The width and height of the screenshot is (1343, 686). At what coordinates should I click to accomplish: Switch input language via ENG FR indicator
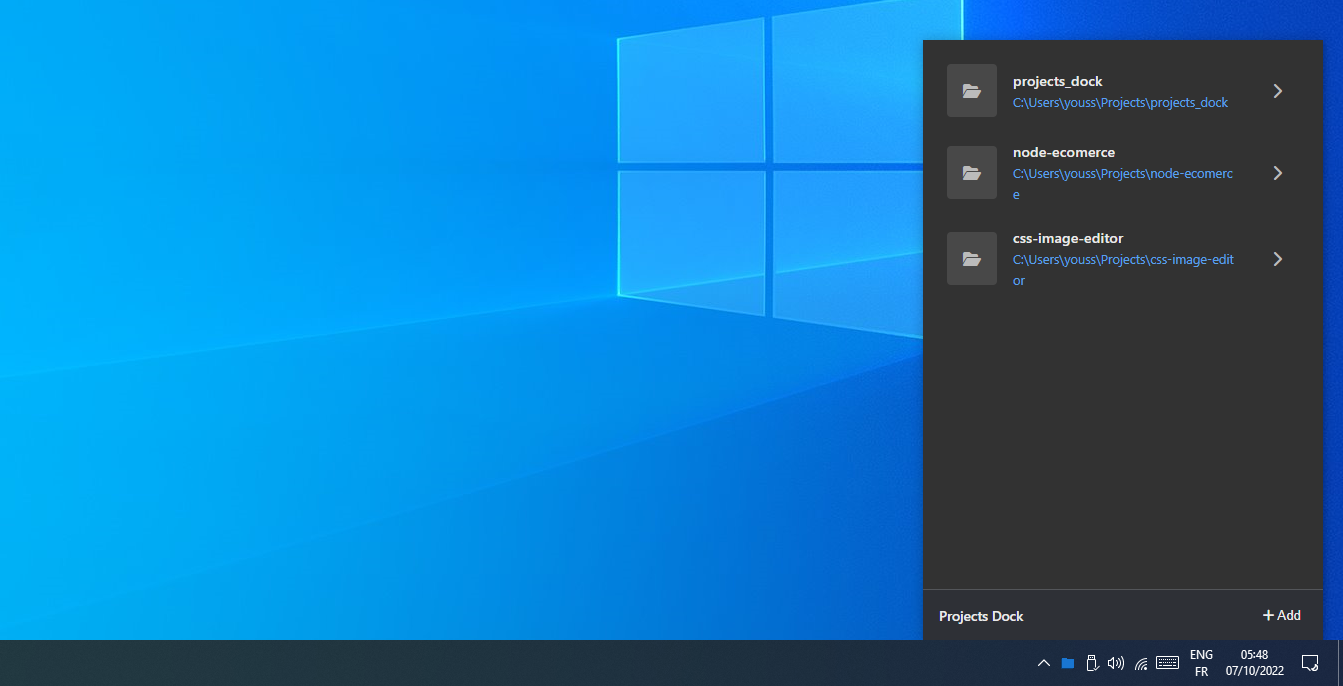coord(1200,661)
